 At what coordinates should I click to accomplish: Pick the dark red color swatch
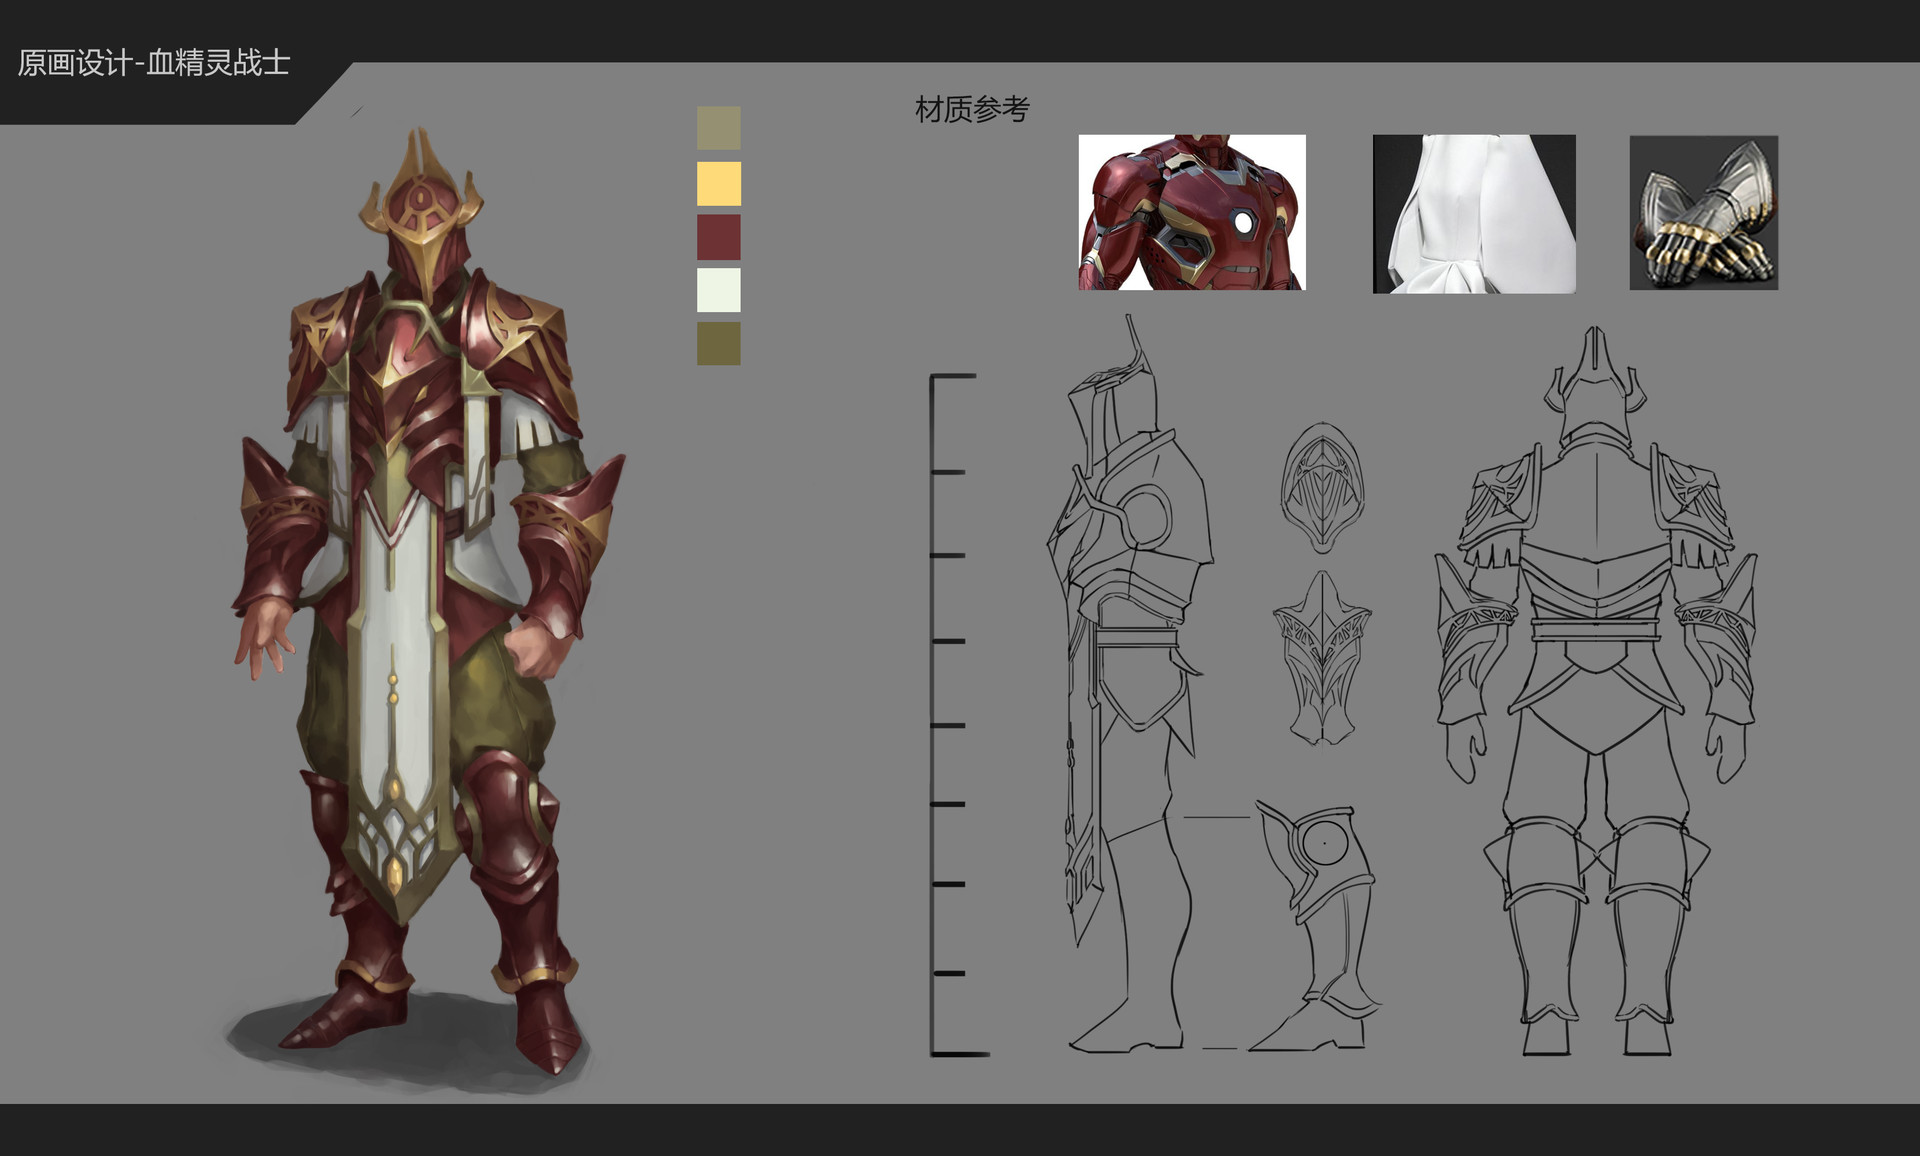pyautogui.click(x=718, y=238)
